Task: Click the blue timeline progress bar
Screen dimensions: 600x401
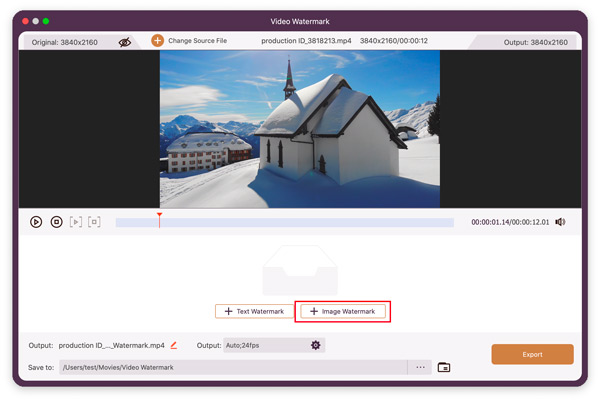Action: click(x=285, y=223)
